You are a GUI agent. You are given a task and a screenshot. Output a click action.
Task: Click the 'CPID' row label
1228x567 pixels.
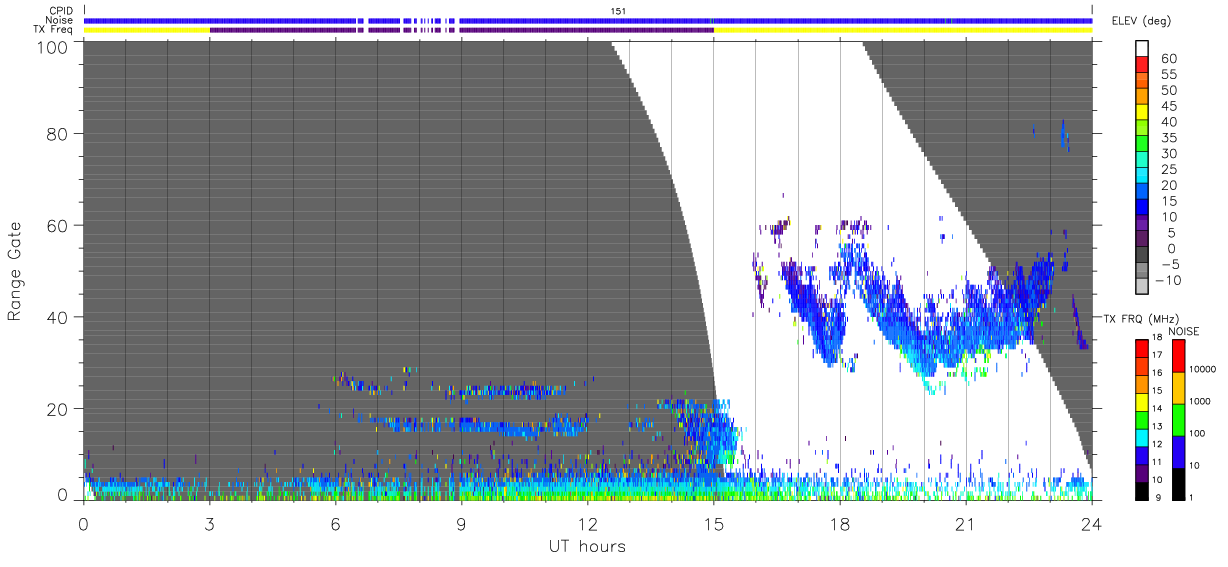click(x=59, y=11)
